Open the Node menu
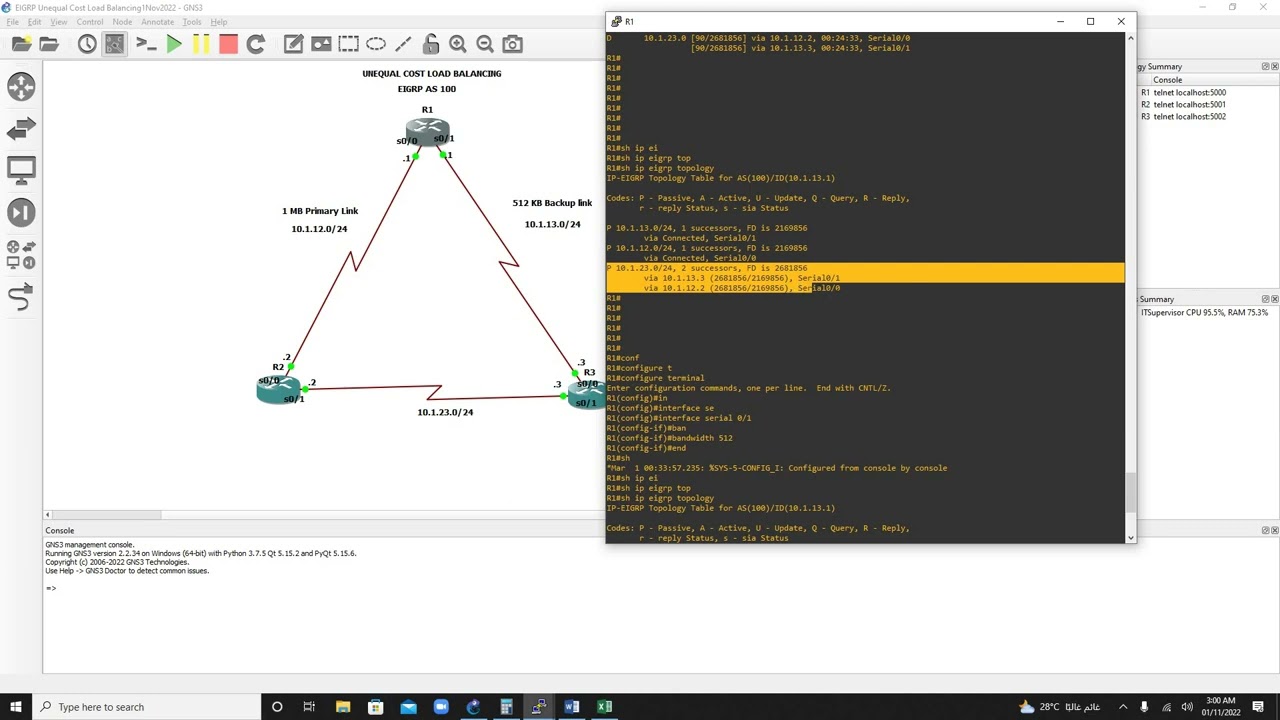 [122, 22]
